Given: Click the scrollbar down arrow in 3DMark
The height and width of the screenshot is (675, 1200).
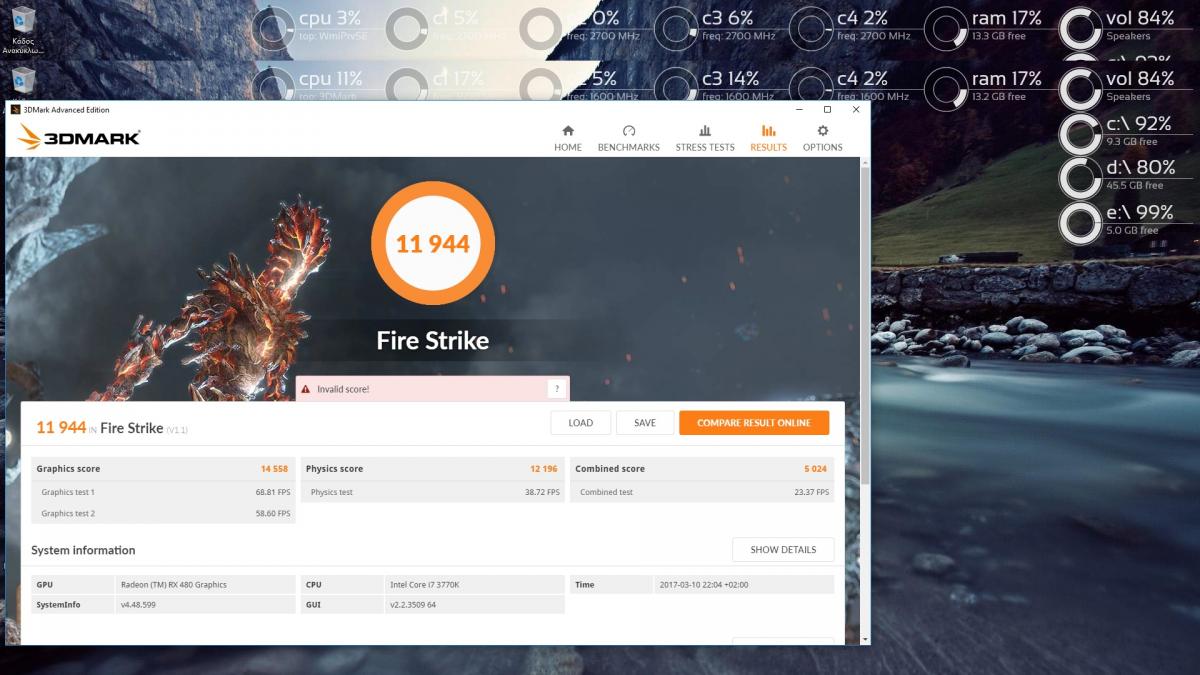Looking at the screenshot, I should [865, 638].
